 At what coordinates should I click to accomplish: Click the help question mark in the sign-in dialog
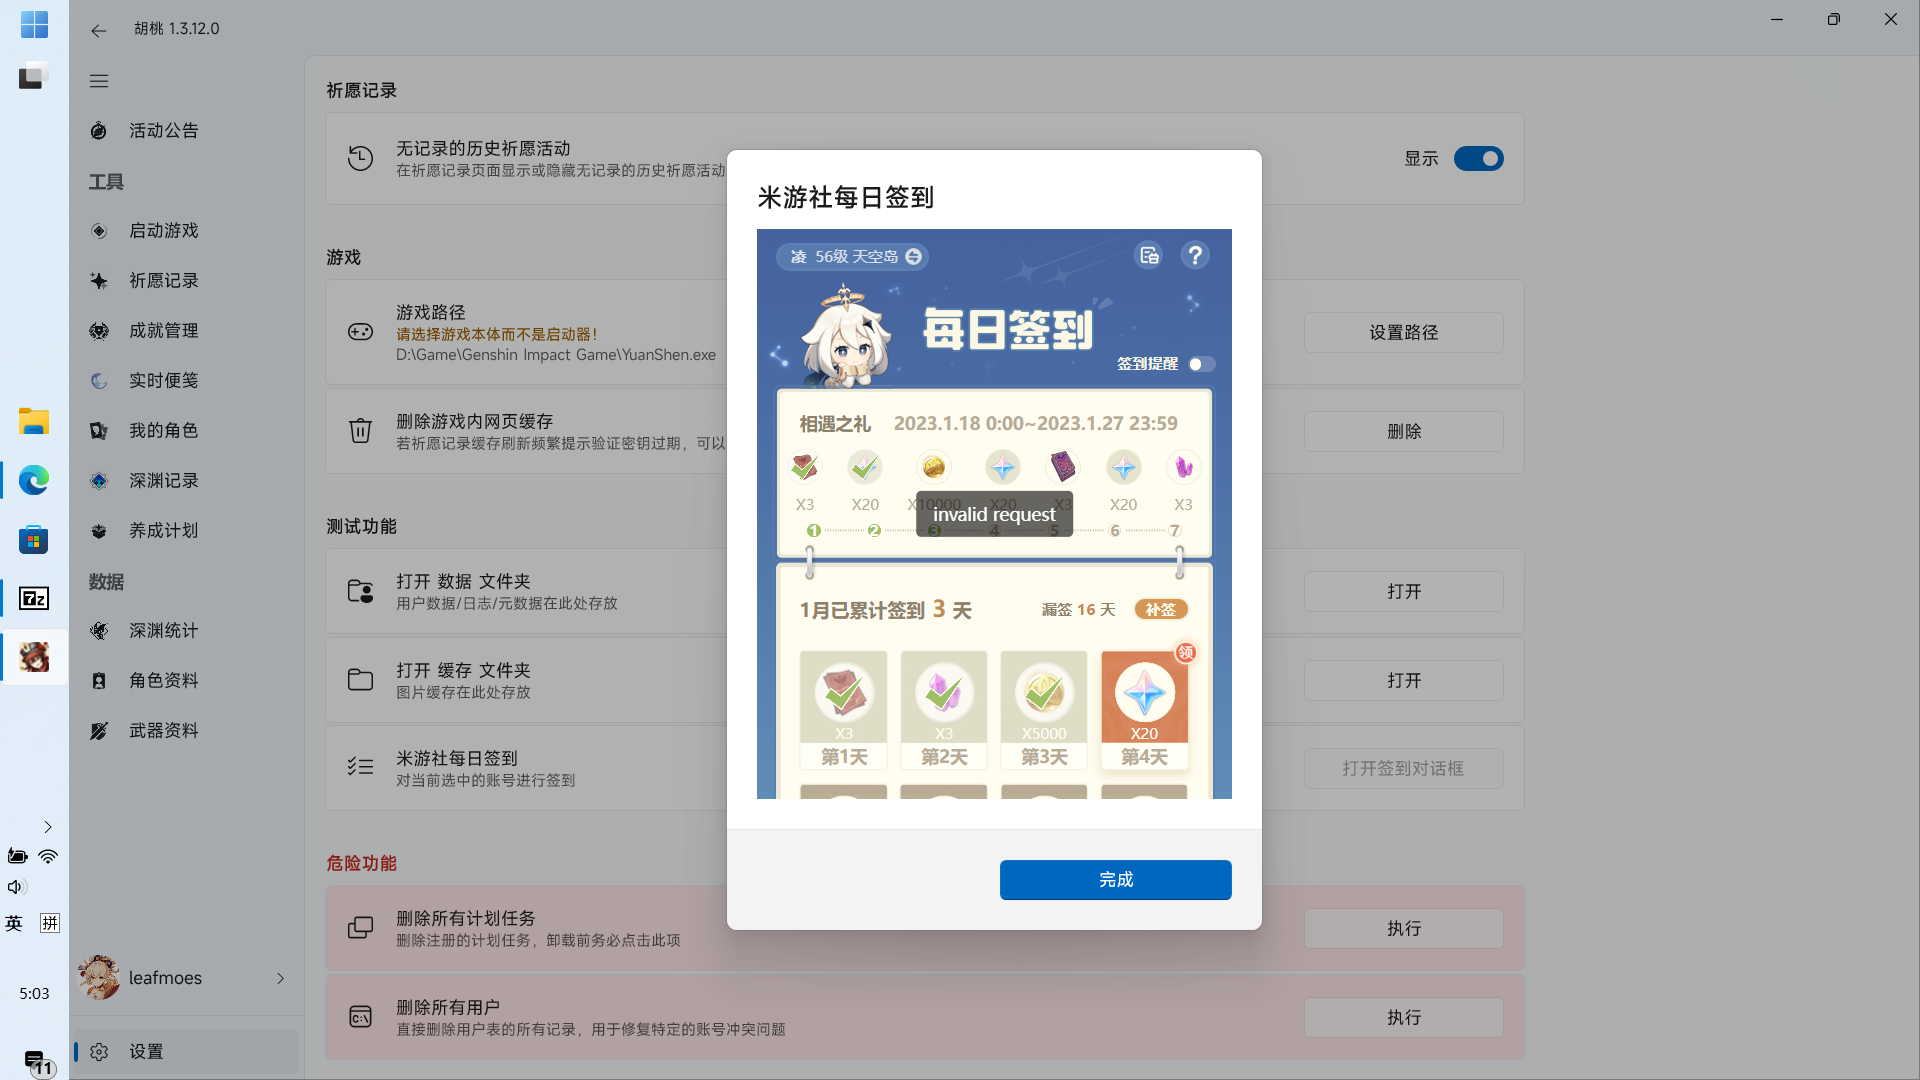pos(1195,255)
